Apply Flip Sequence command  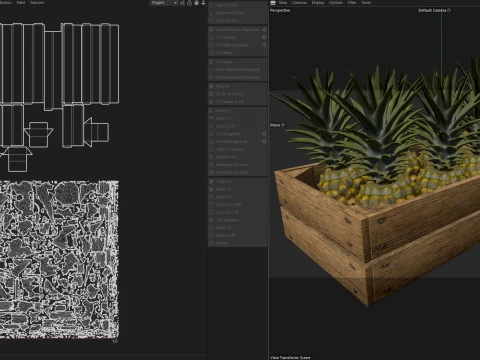click(x=238, y=220)
